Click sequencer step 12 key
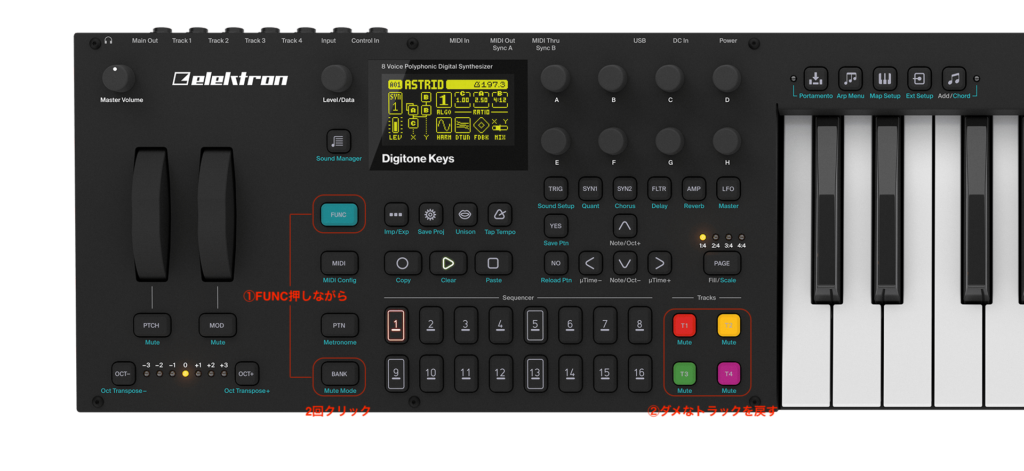The image size is (1024, 471). (500, 374)
